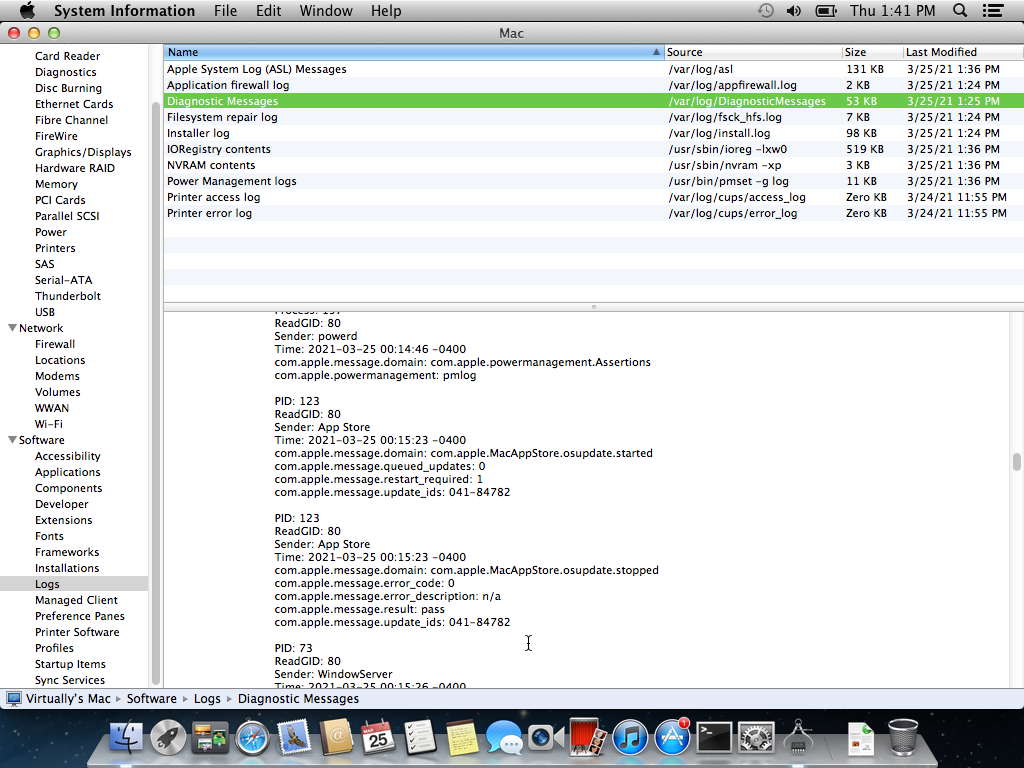Select NVRAM contents row
The height and width of the screenshot is (768, 1024).
593,165
